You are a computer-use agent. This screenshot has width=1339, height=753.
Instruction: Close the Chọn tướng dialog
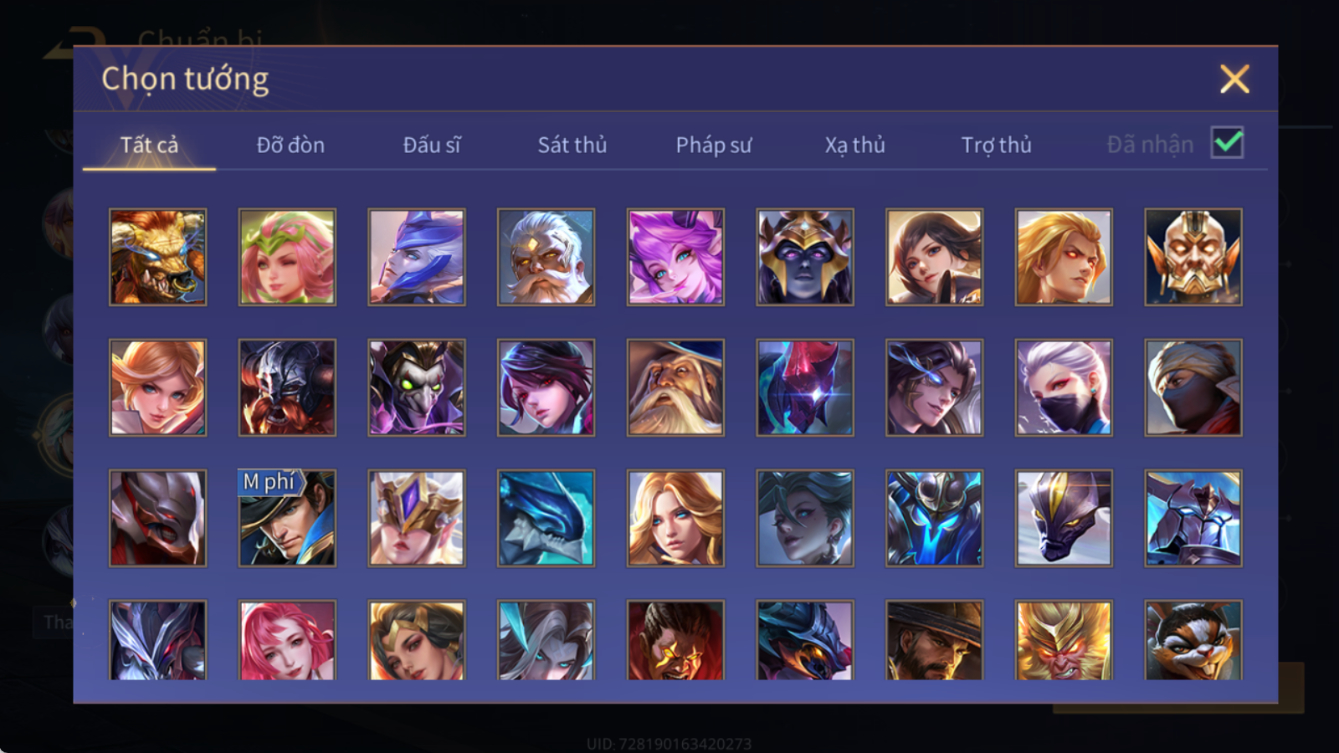click(x=1235, y=79)
